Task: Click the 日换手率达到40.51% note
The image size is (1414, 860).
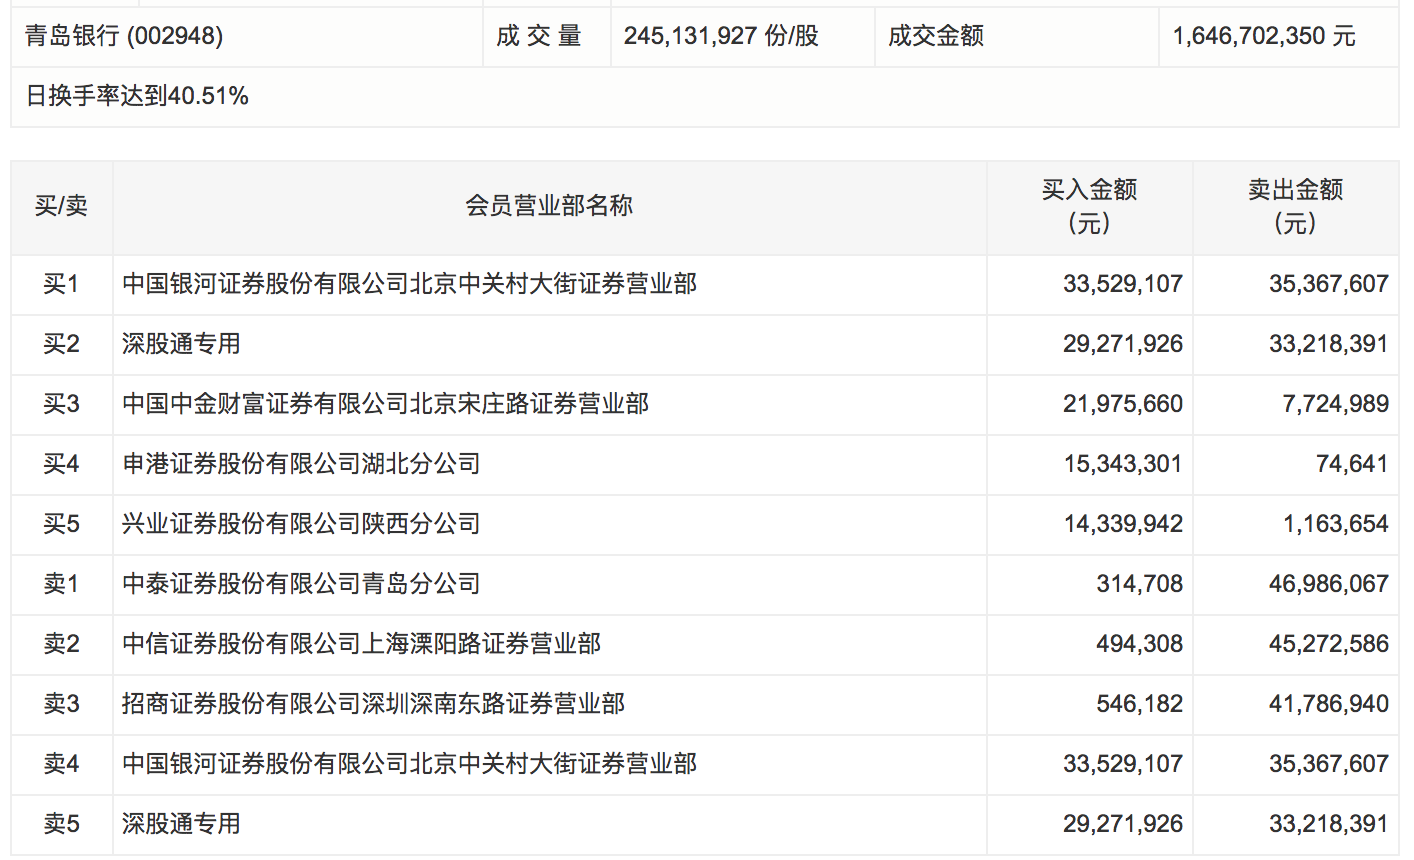Action: (137, 96)
